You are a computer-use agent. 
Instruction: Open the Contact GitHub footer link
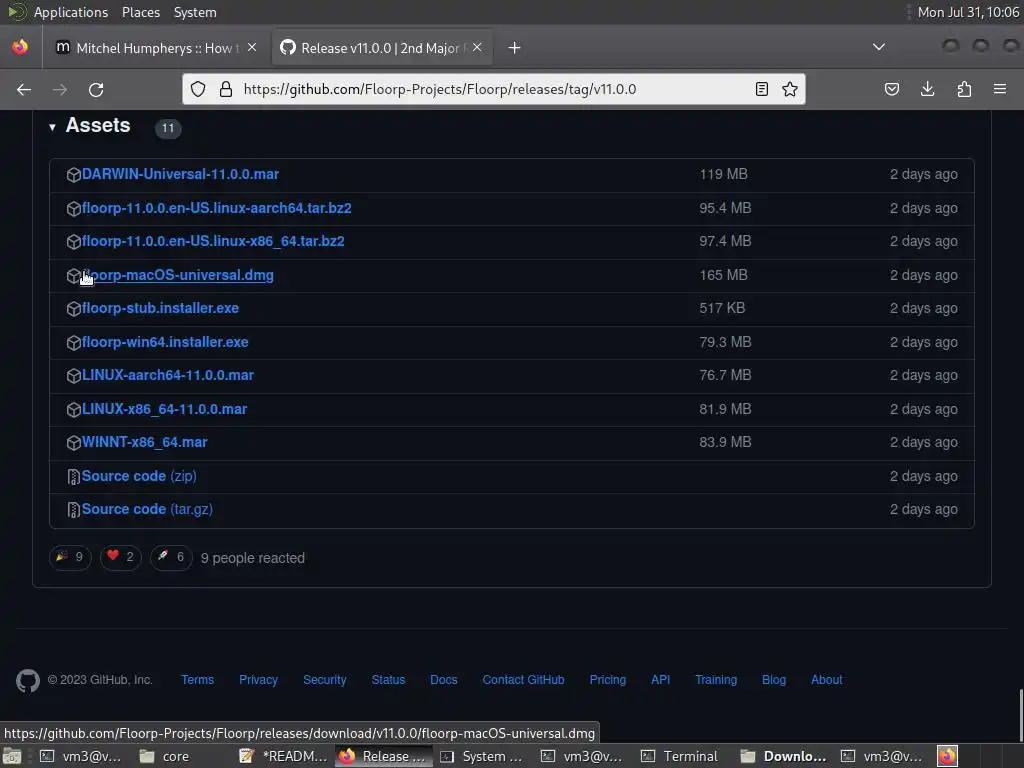(x=523, y=680)
